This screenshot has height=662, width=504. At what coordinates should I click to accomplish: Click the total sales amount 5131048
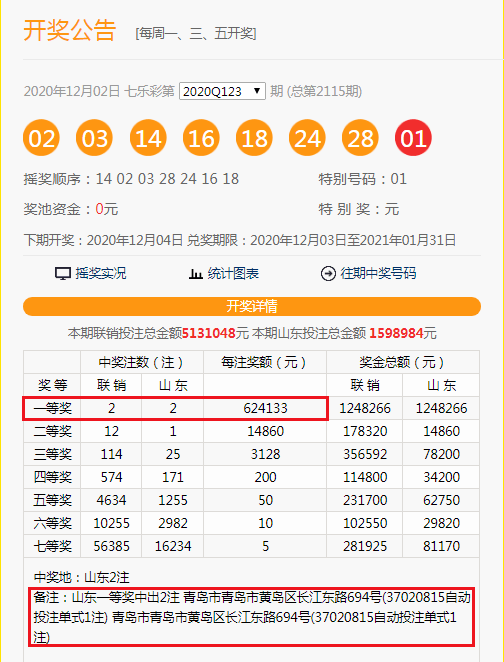tap(209, 334)
